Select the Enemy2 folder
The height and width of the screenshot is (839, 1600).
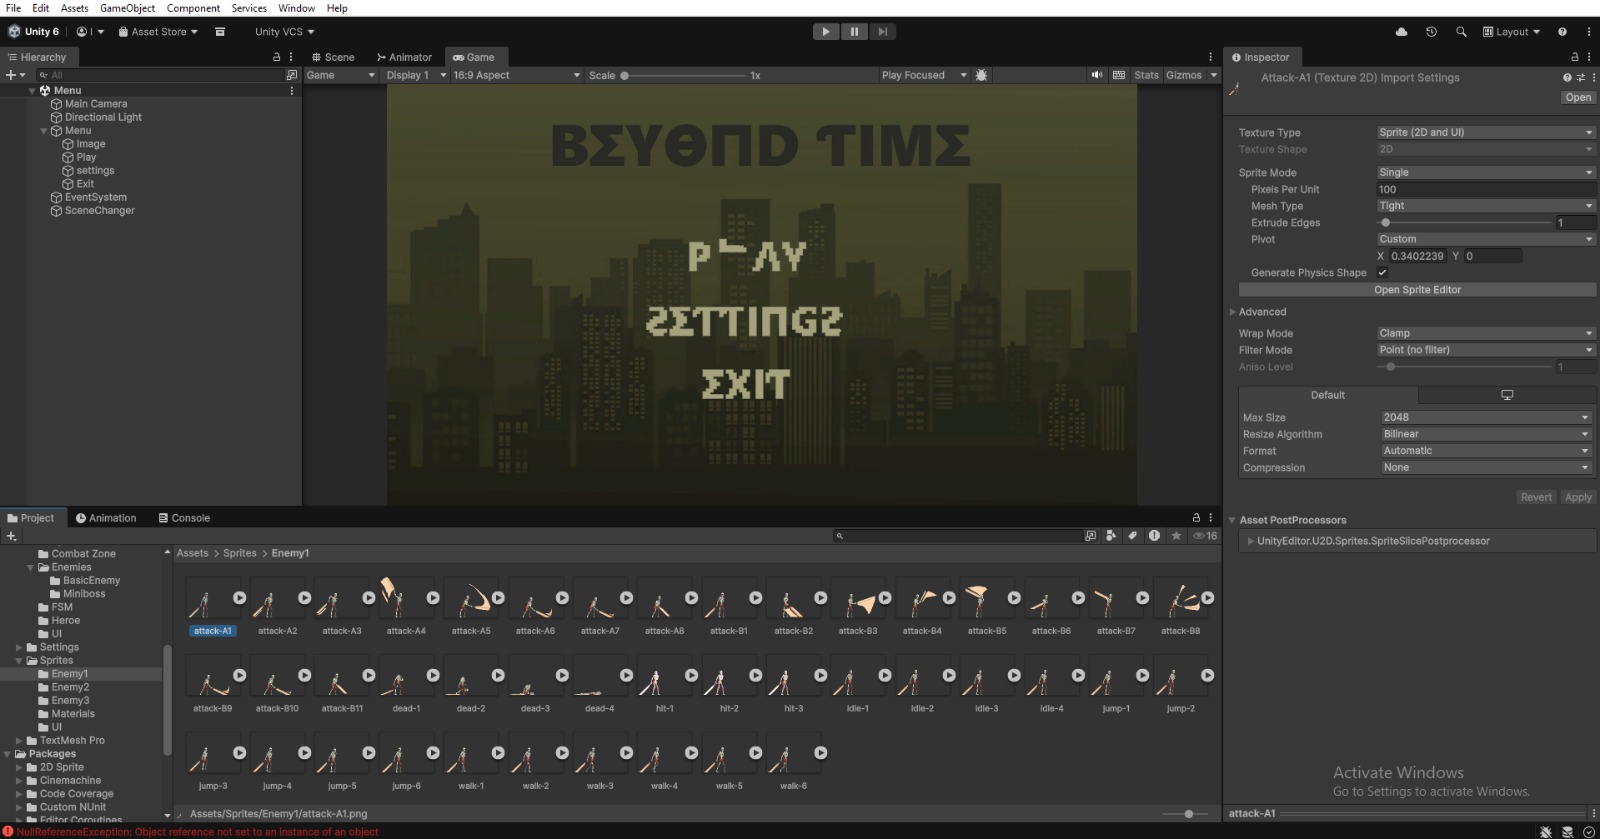click(x=70, y=687)
